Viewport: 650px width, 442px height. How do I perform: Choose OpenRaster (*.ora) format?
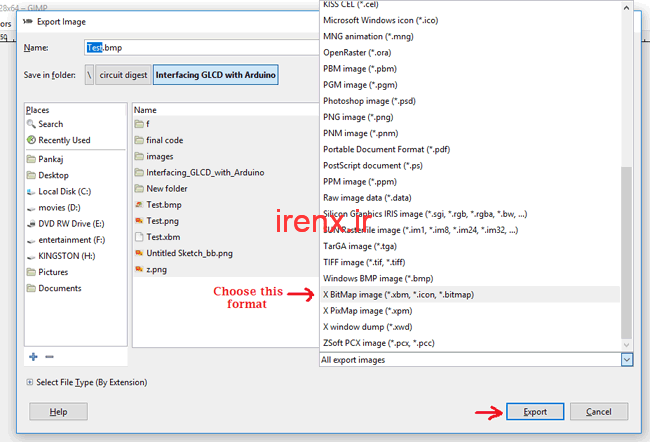(471, 52)
